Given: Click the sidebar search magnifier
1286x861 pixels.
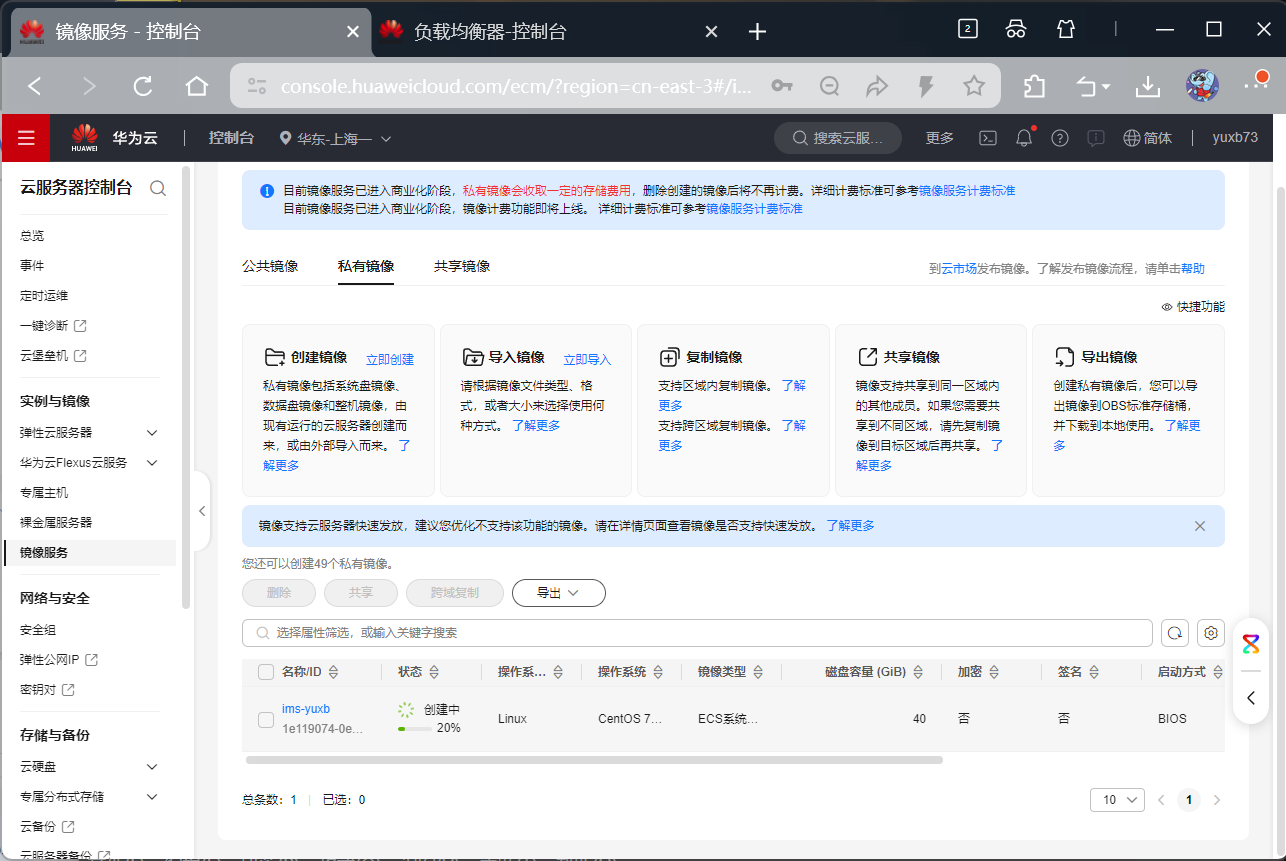Looking at the screenshot, I should point(158,188).
